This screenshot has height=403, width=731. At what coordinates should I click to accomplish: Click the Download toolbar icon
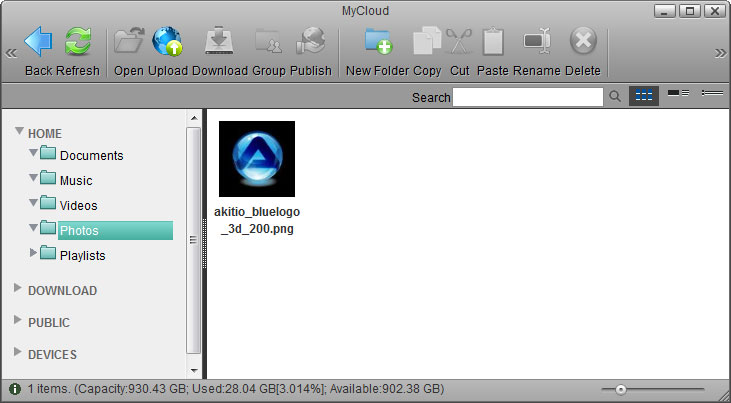[x=219, y=42]
